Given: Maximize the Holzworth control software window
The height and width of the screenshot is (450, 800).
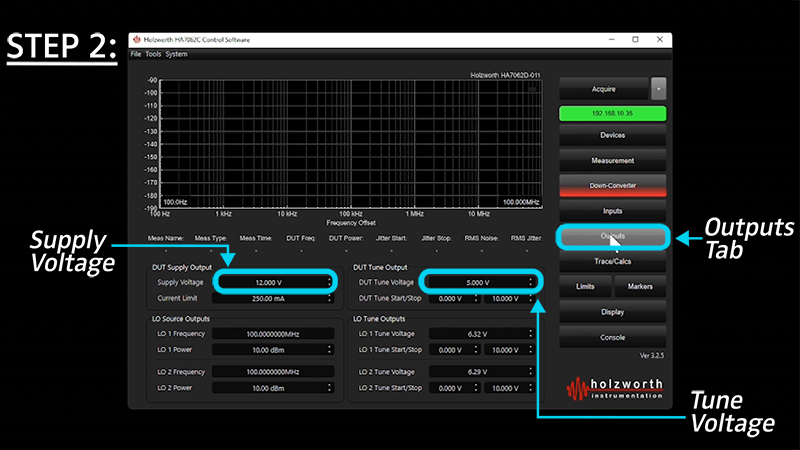Looking at the screenshot, I should click(635, 39).
